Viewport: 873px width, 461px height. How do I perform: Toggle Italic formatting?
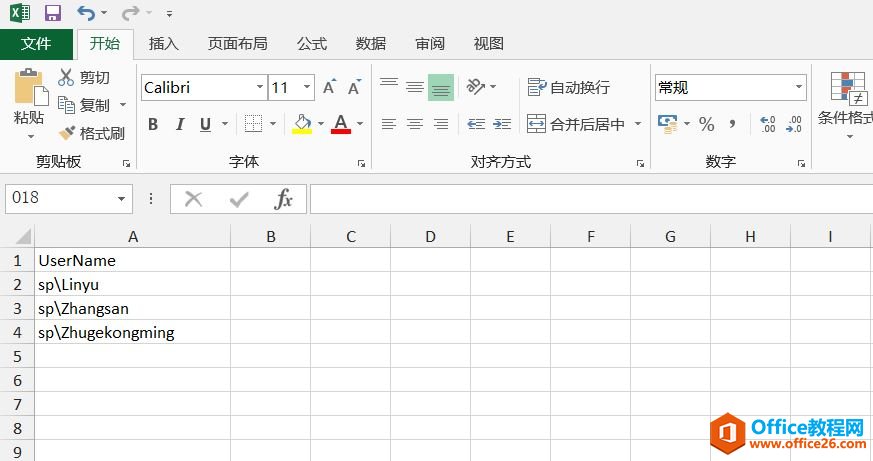click(180, 124)
